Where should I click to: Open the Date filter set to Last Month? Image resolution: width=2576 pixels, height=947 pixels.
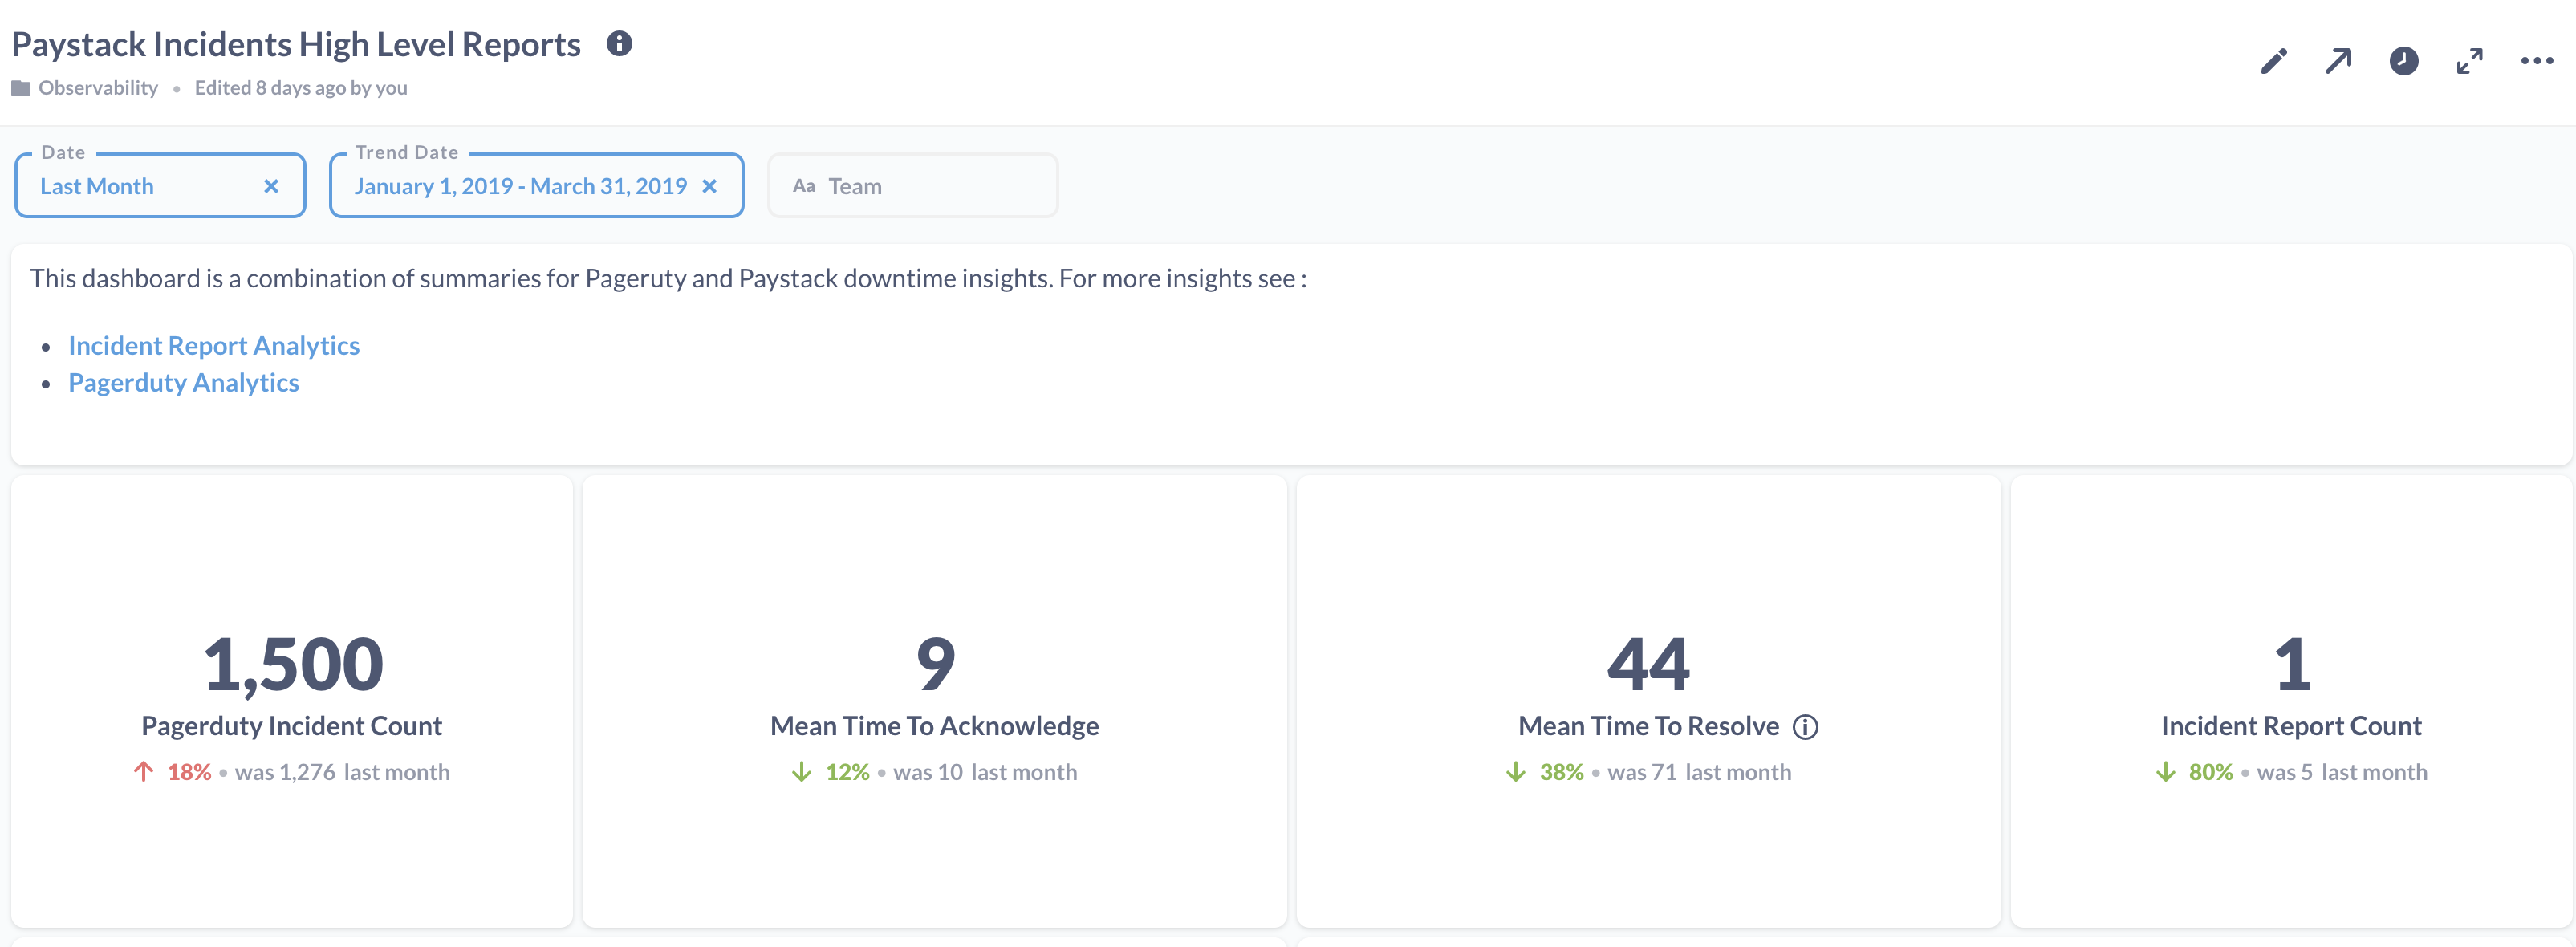160,185
